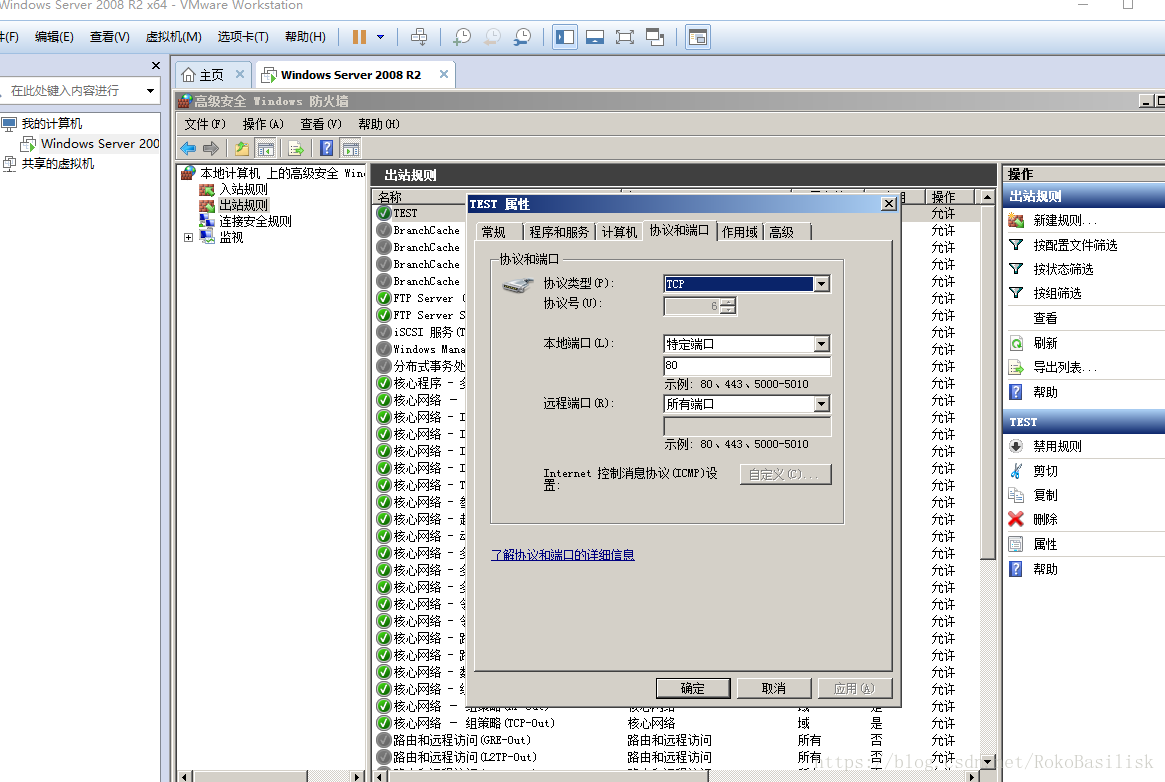Open the pause button dropdown arrow
This screenshot has height=782, width=1165.
(x=380, y=36)
